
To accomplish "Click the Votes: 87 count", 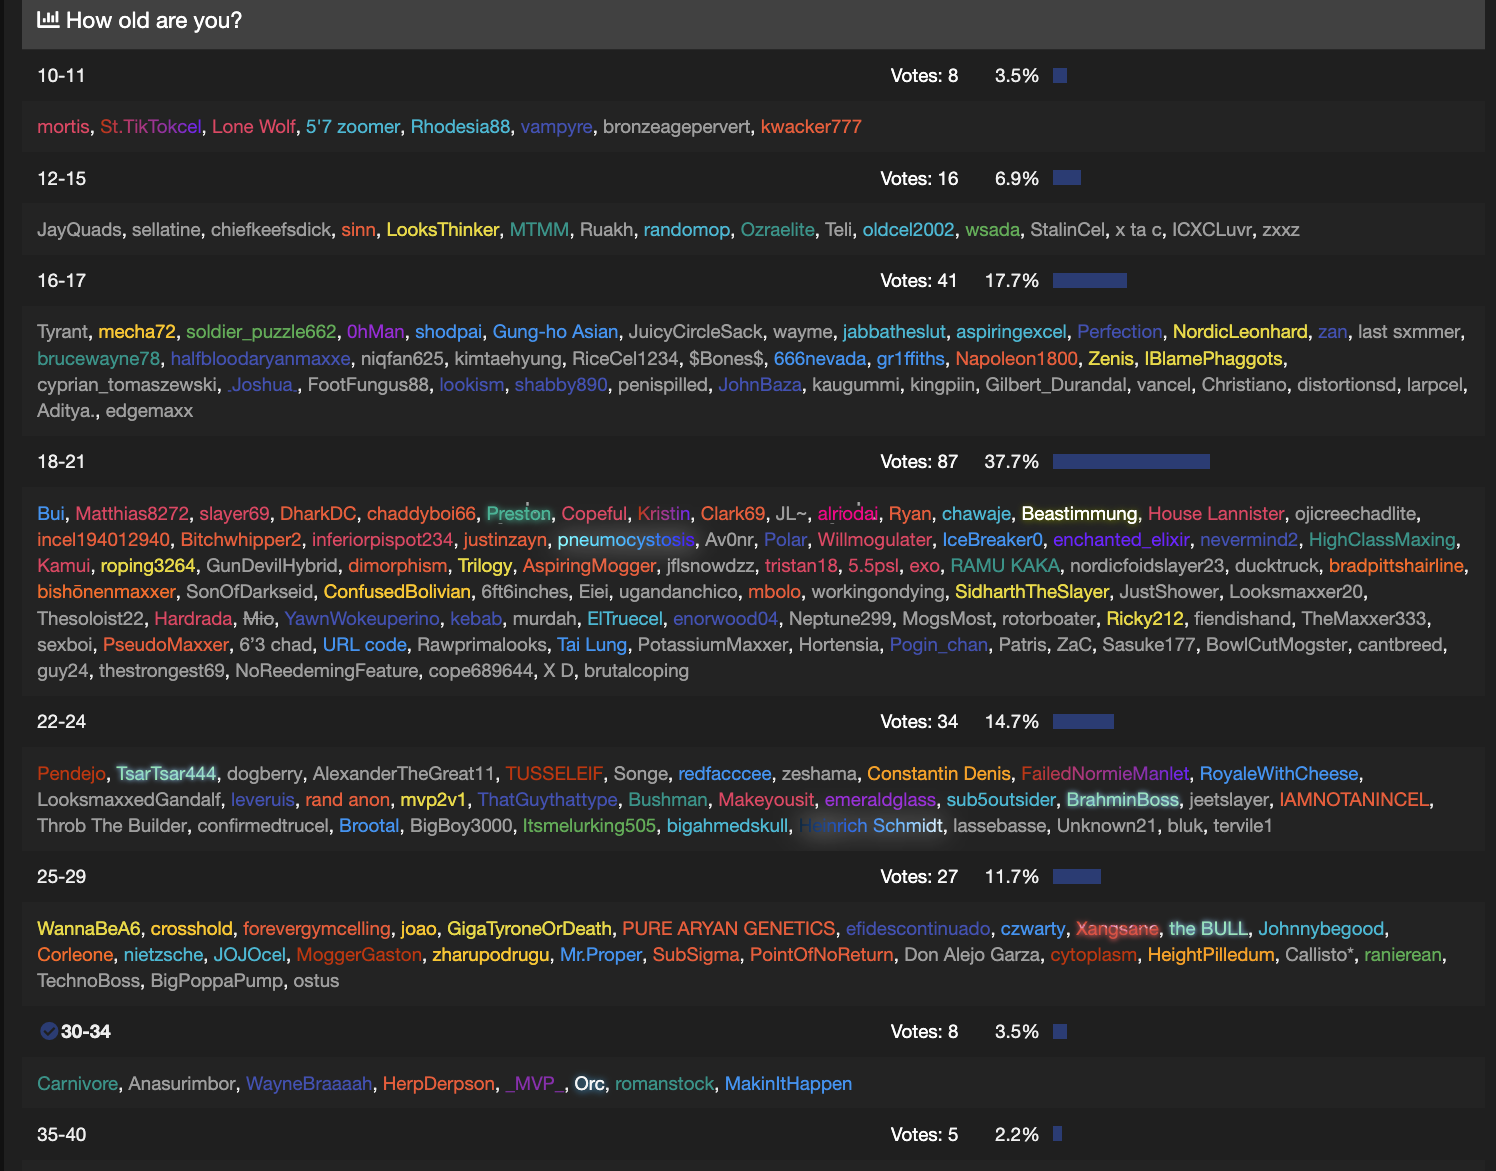I will 919,462.
